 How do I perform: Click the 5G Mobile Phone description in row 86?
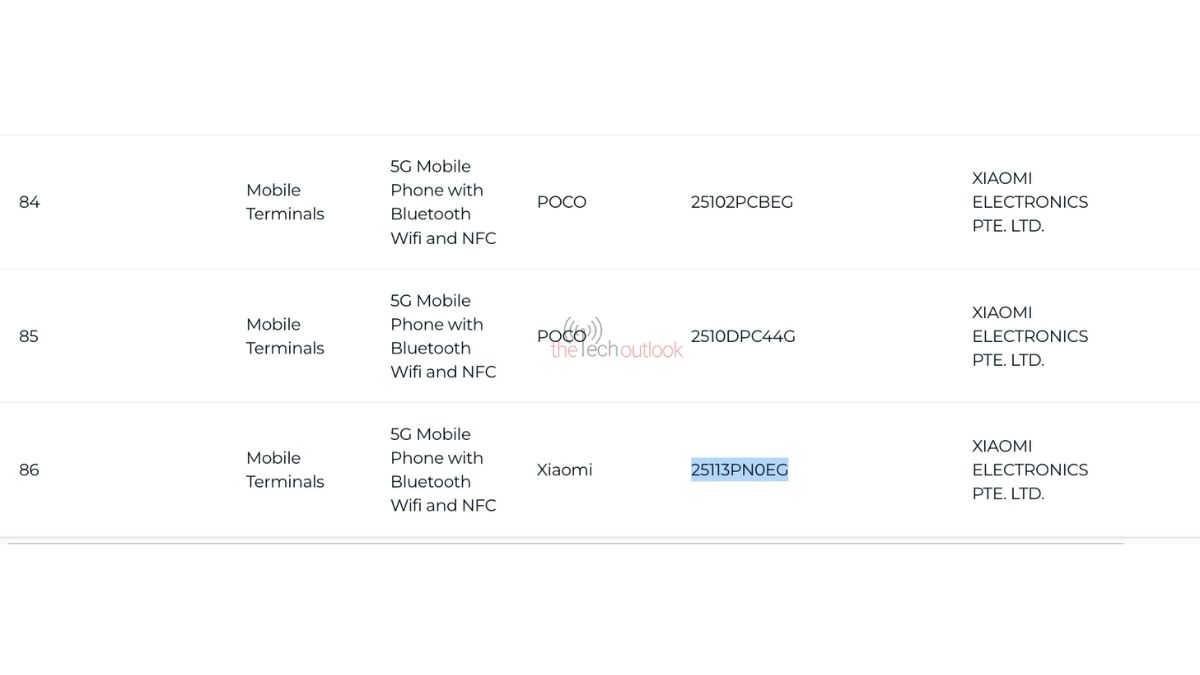point(443,470)
